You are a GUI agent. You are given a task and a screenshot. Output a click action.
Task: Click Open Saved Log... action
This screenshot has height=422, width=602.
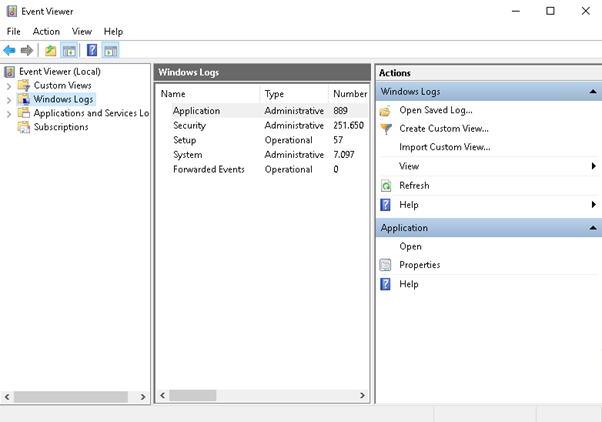click(x=436, y=110)
